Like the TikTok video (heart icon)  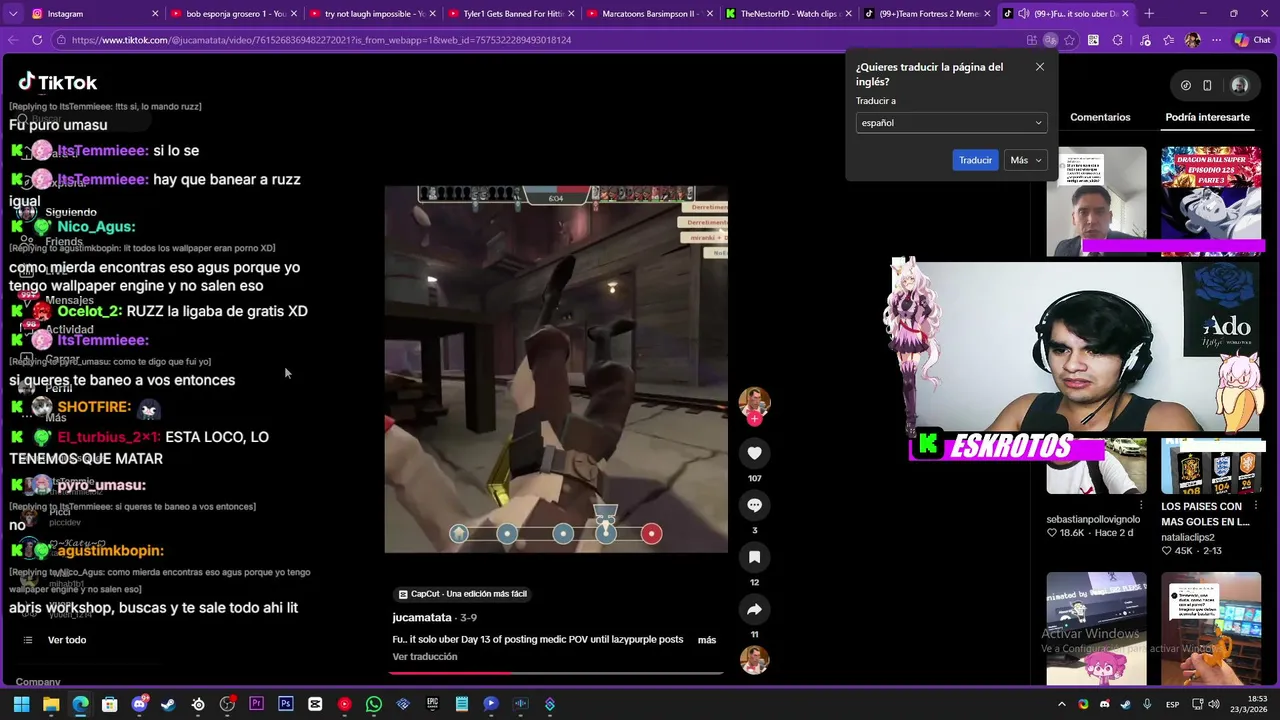(754, 453)
